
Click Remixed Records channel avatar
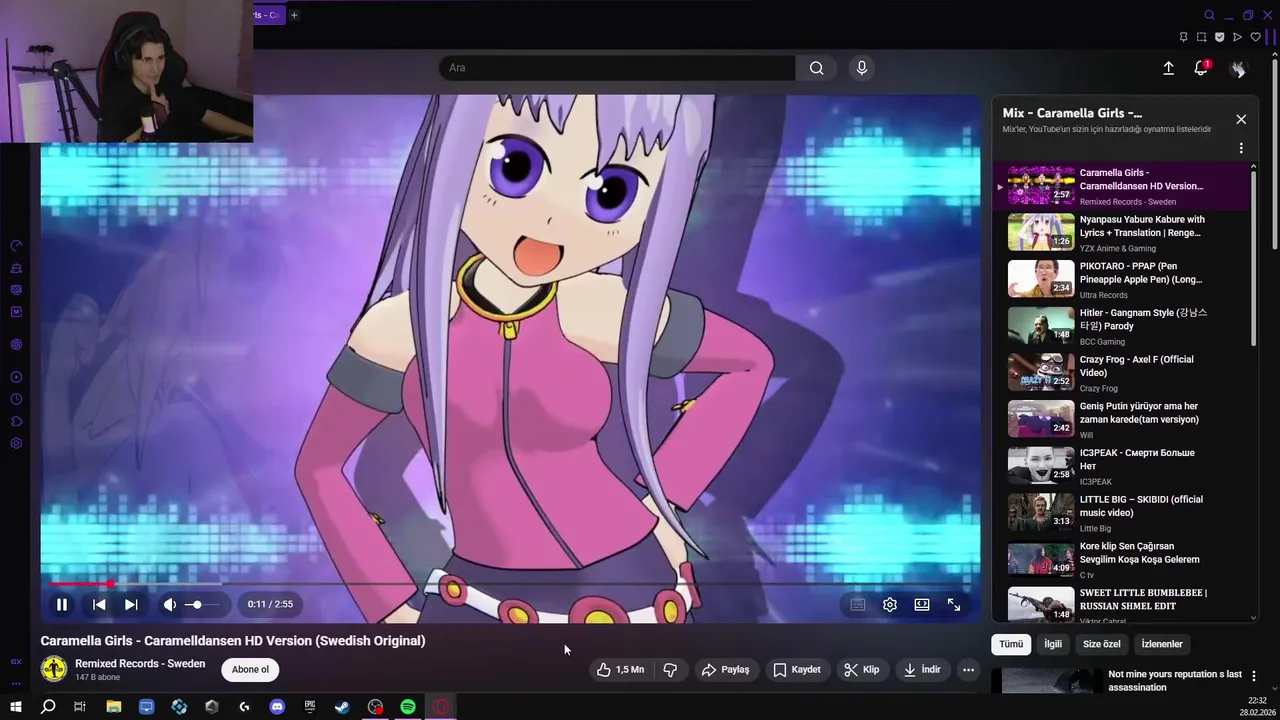click(54, 669)
